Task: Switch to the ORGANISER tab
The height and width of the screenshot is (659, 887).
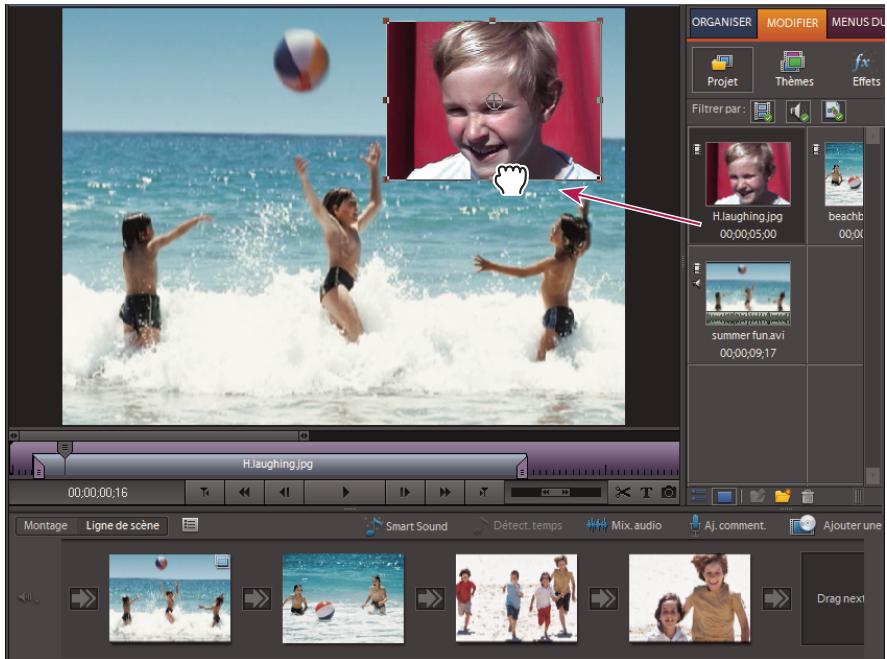Action: click(722, 23)
